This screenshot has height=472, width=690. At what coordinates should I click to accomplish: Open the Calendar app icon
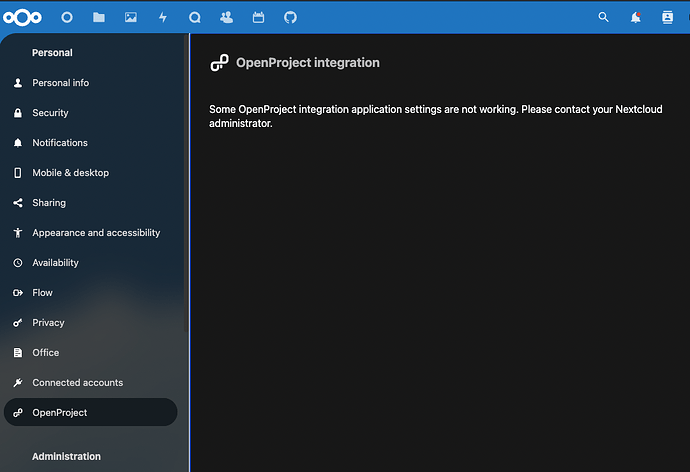point(258,18)
